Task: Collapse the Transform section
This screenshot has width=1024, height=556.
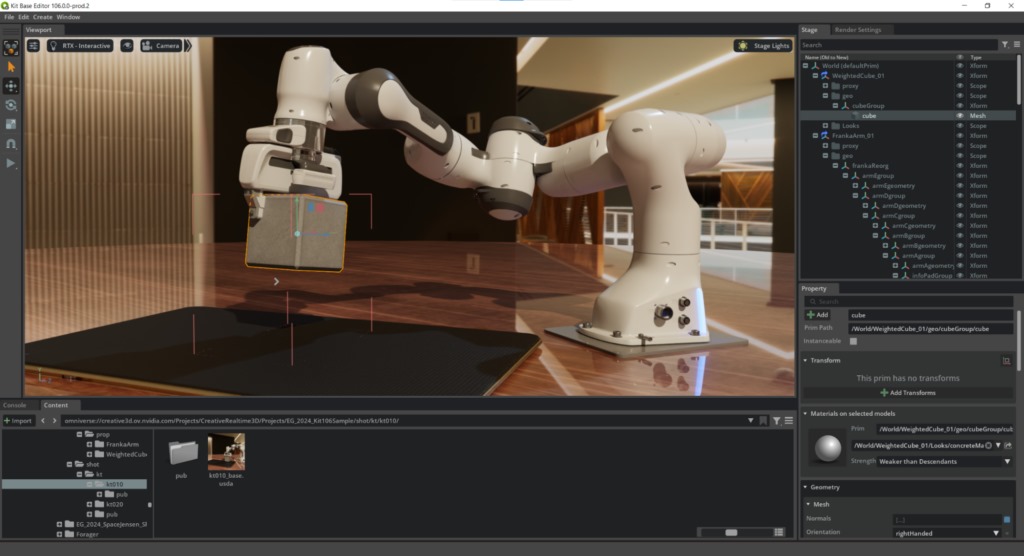Action: coord(805,361)
